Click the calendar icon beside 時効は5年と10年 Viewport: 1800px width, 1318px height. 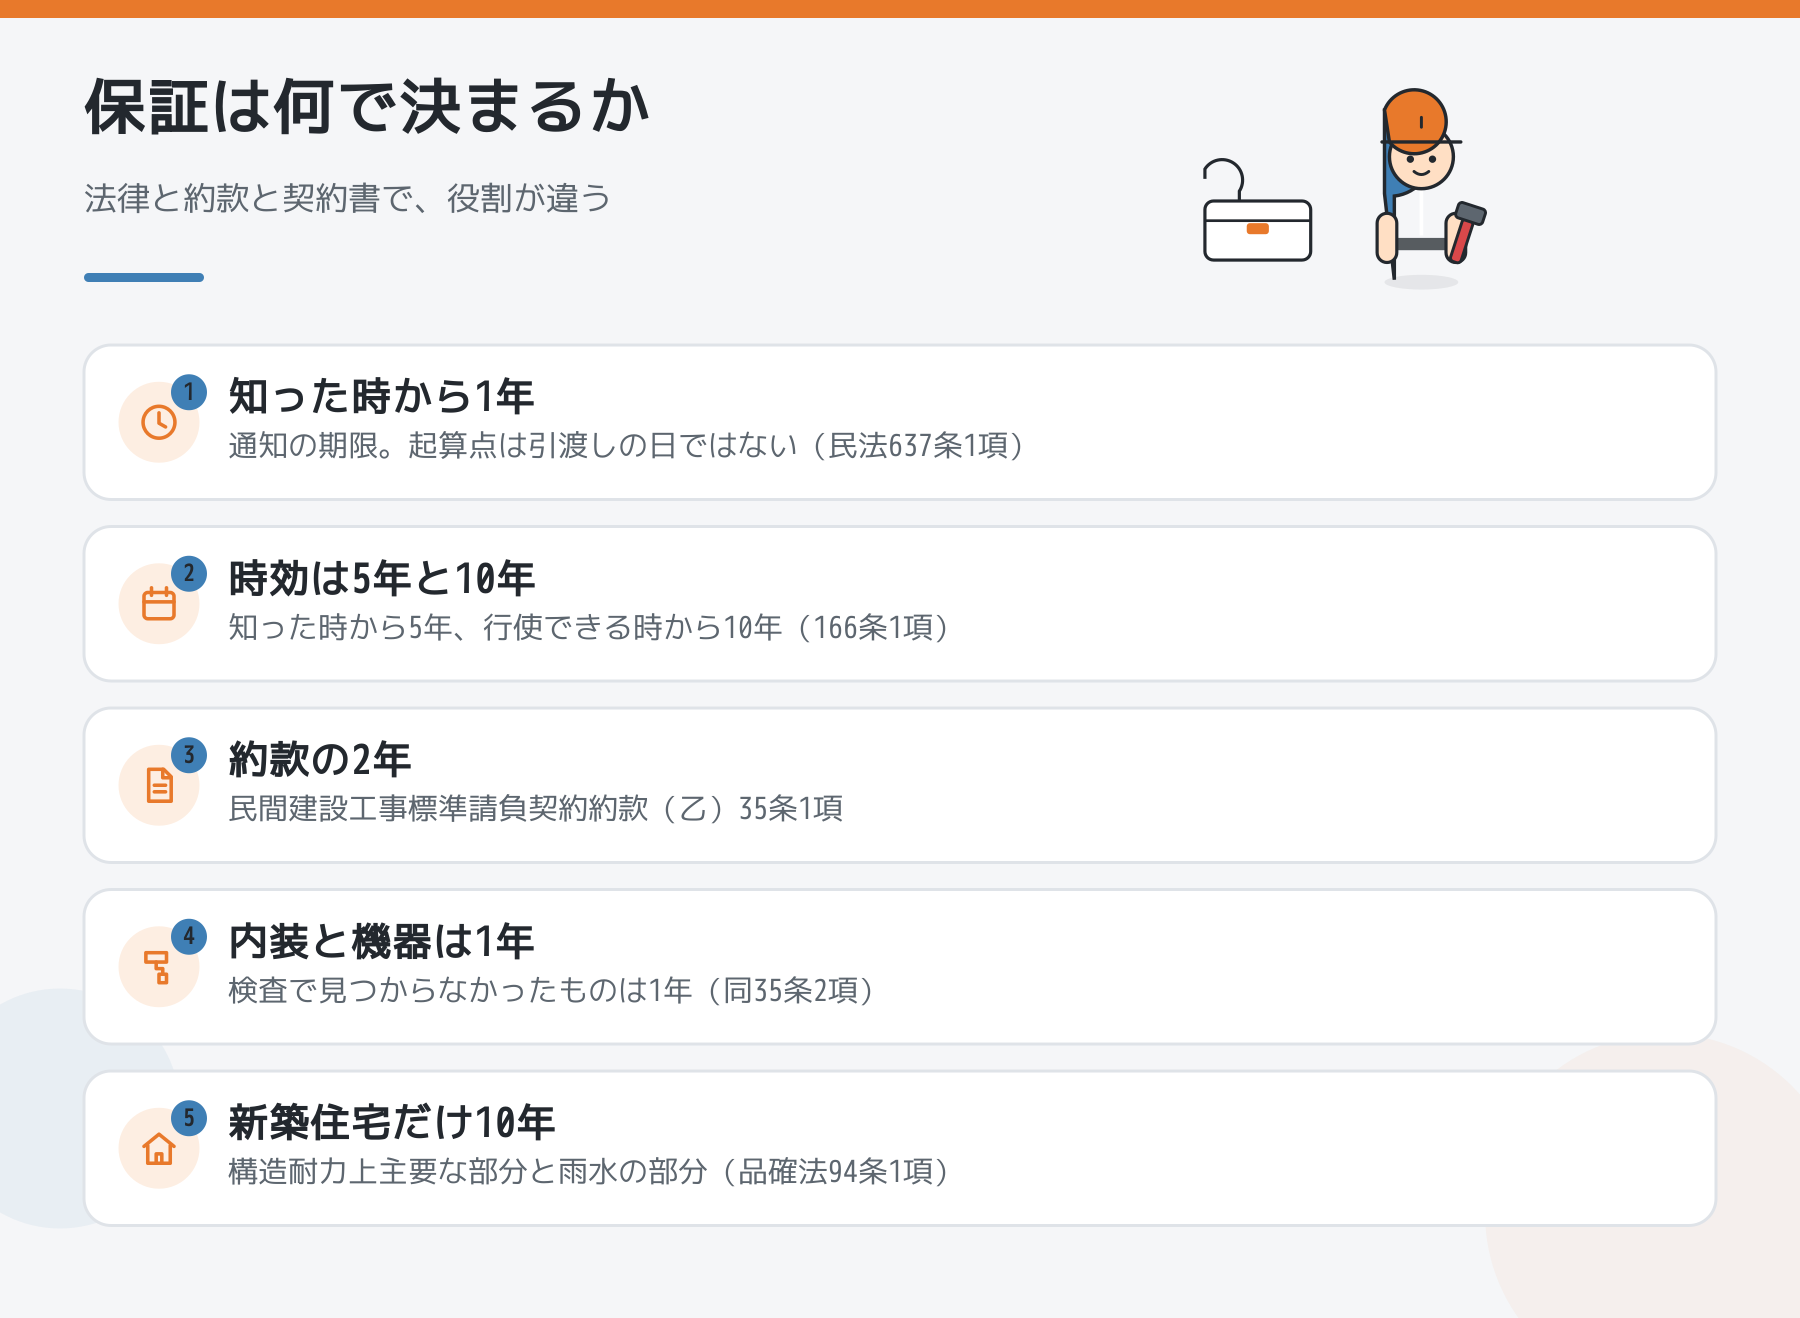pyautogui.click(x=159, y=604)
